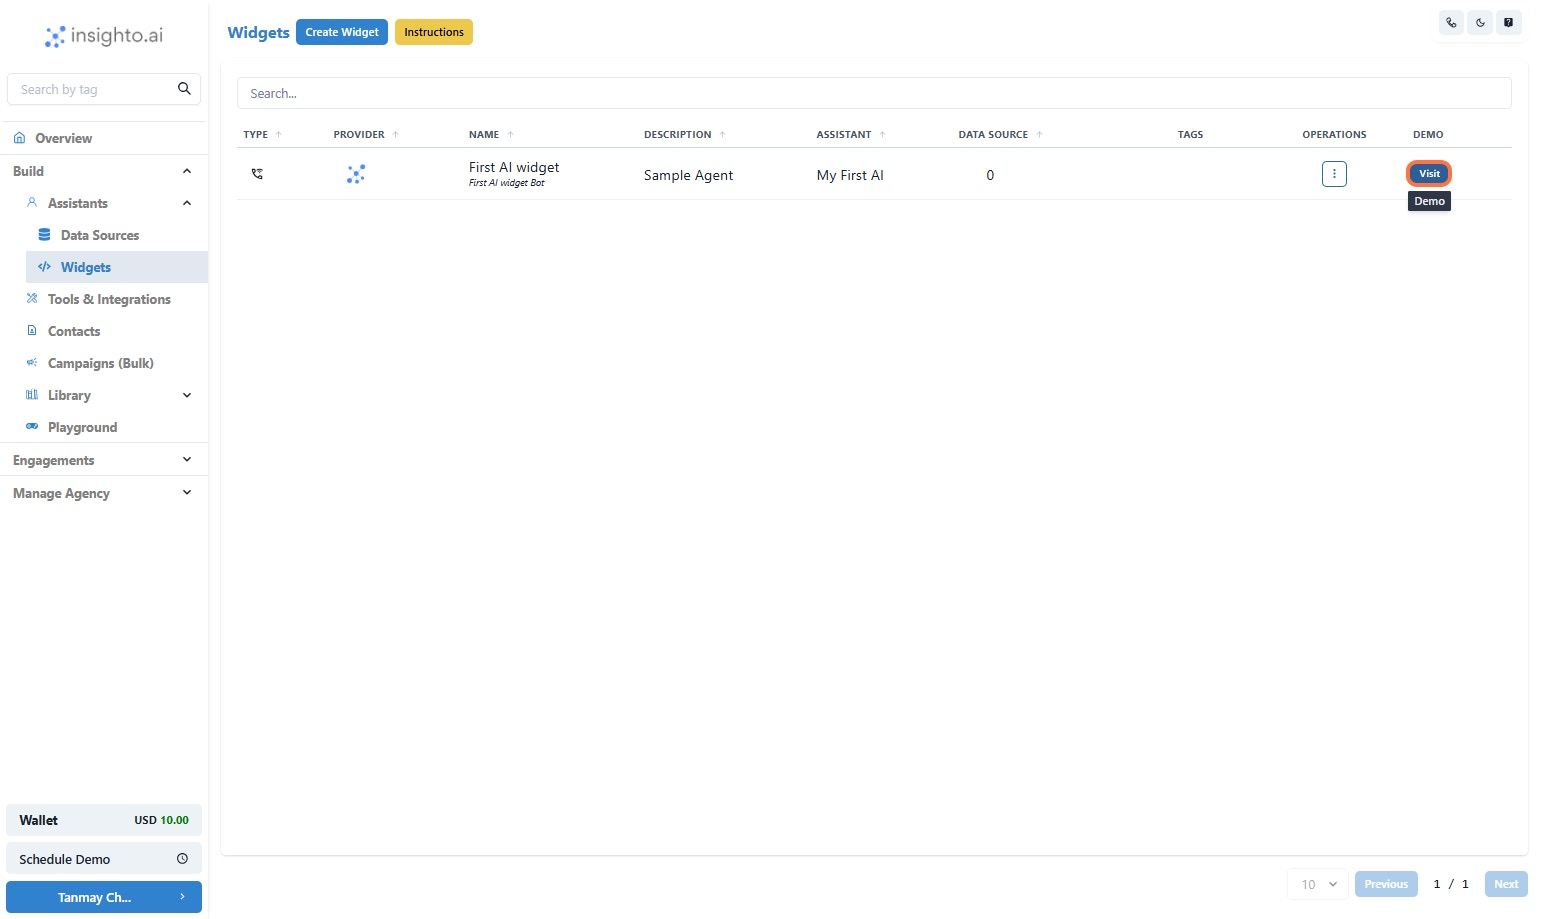Click the search magnifier icon in sidebar

click(184, 89)
